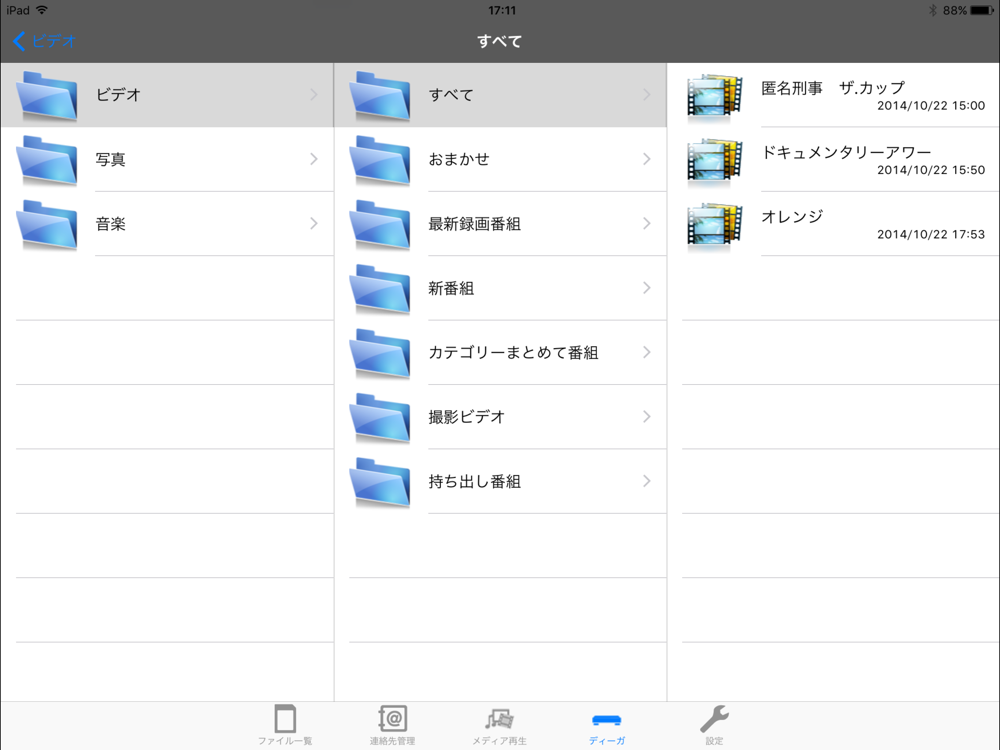Switch to メディア再生 media playback tab
This screenshot has width=1000, height=750.
tap(499, 724)
